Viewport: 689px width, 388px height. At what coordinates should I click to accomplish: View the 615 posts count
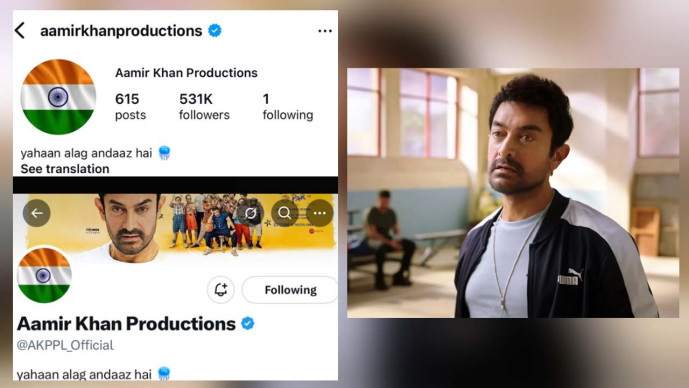pos(131,106)
